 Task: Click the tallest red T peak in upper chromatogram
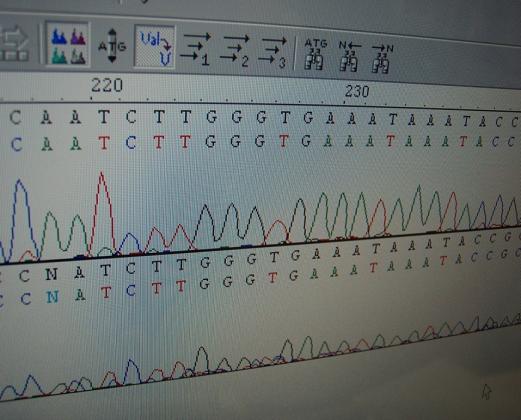pyautogui.click(x=102, y=213)
